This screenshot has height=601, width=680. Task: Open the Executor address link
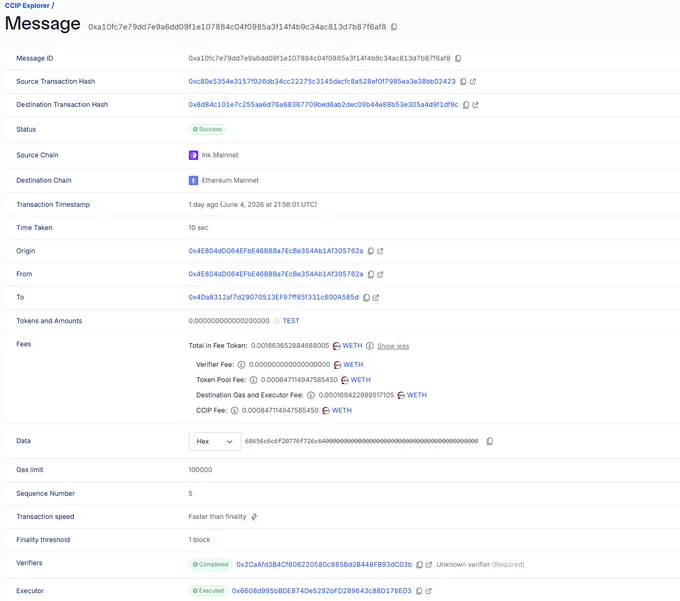[321, 591]
